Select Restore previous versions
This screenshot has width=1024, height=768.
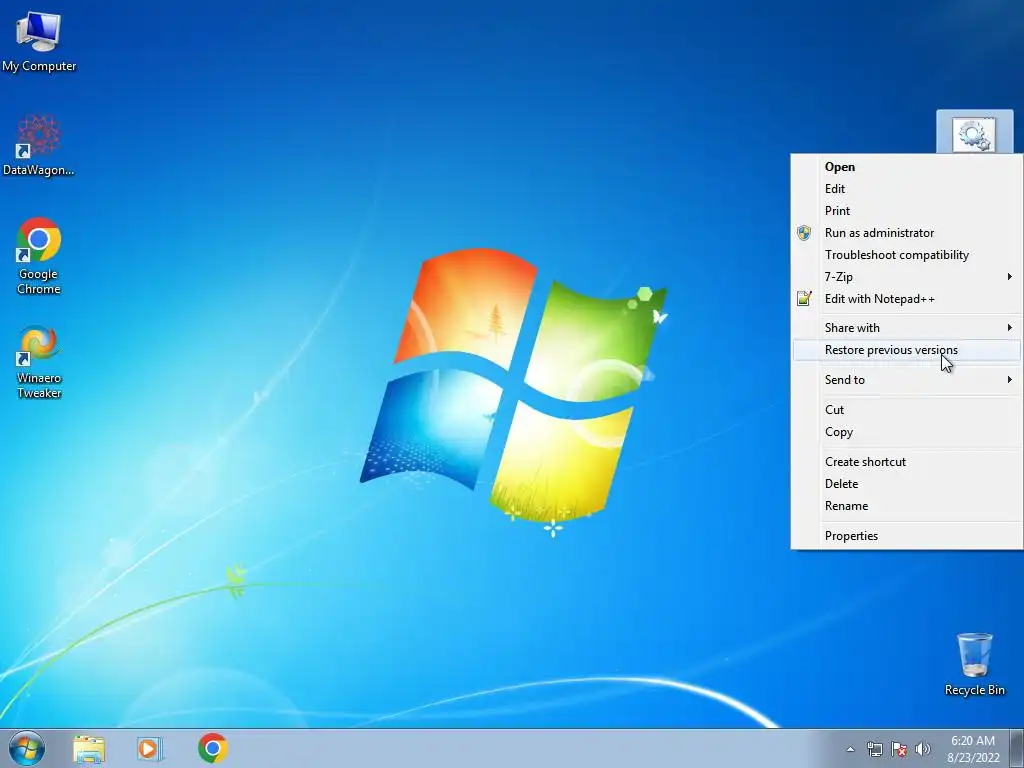pyautogui.click(x=907, y=350)
